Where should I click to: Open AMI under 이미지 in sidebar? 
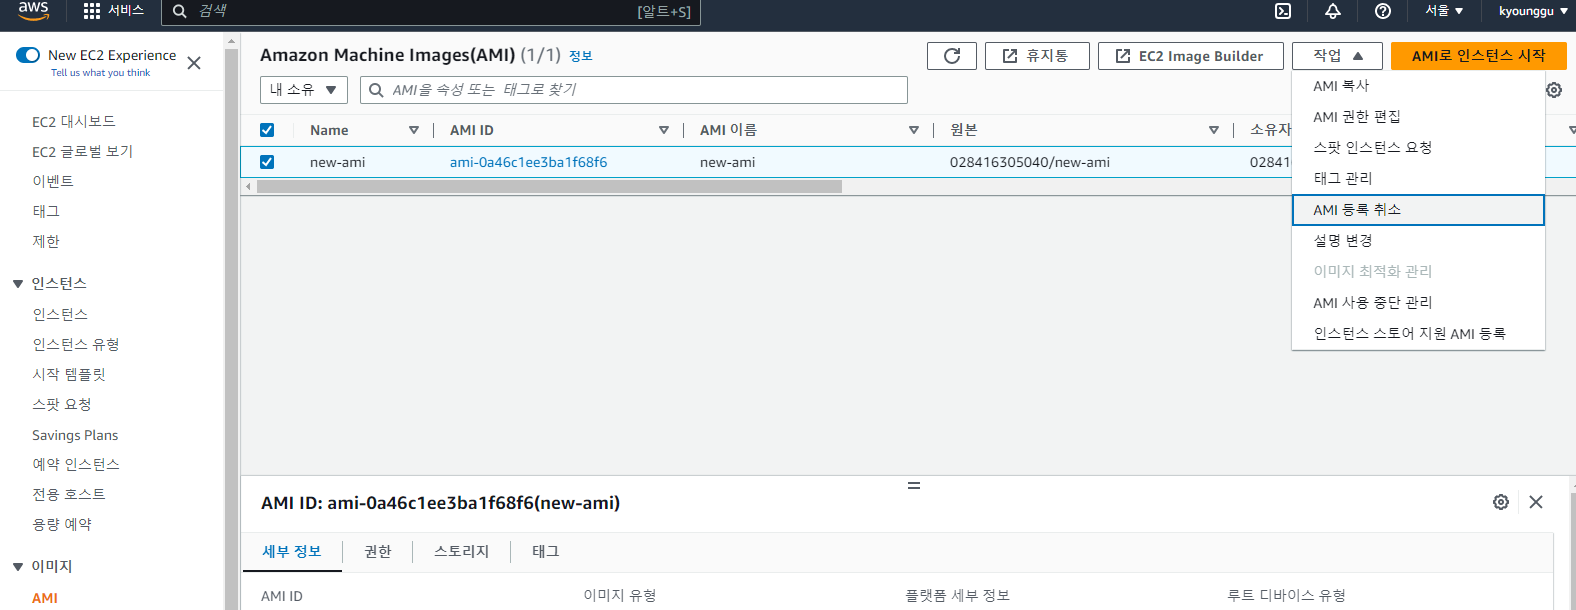tap(45, 598)
